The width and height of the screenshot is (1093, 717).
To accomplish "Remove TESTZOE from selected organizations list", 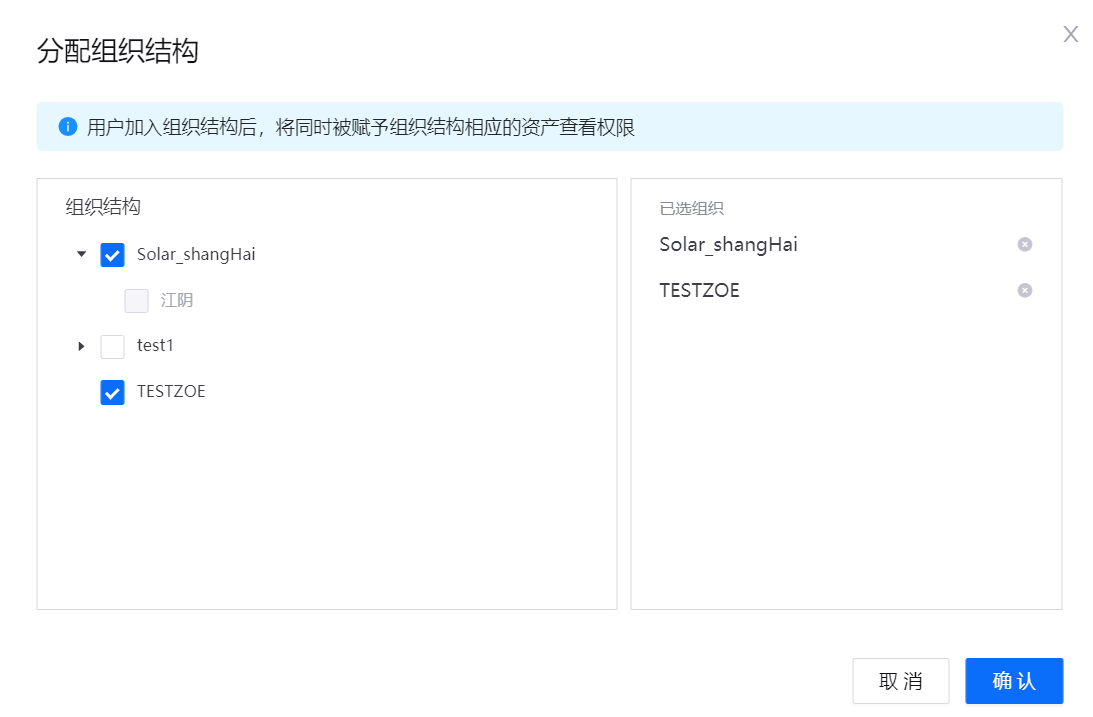I will click(x=1024, y=291).
